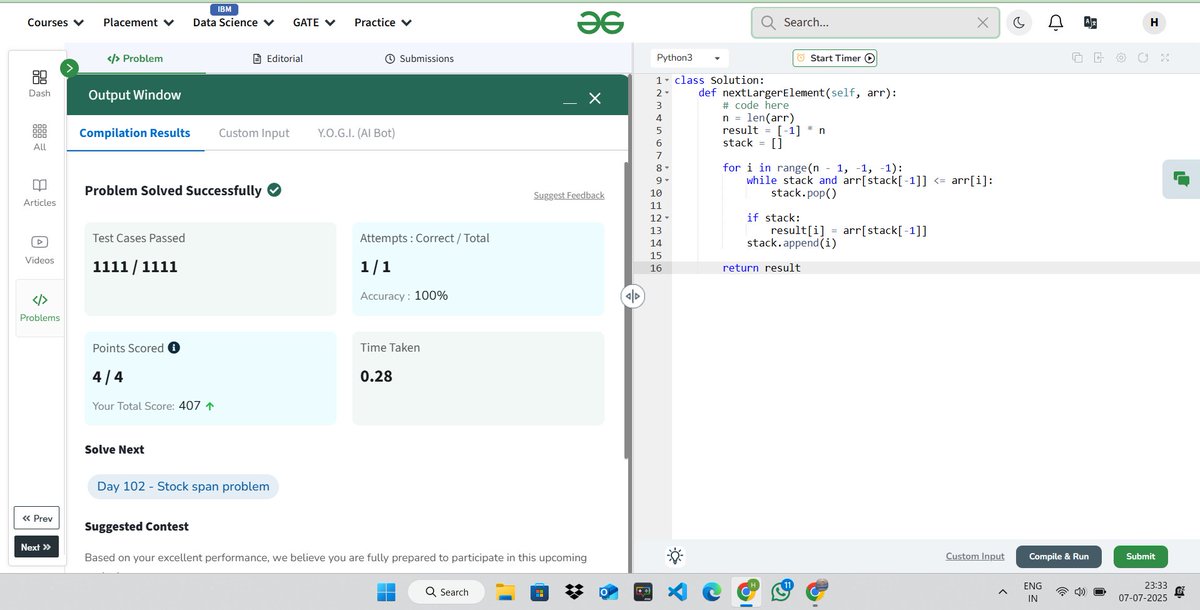
Task: Collapse sidebar with the green arrow
Action: 69,68
